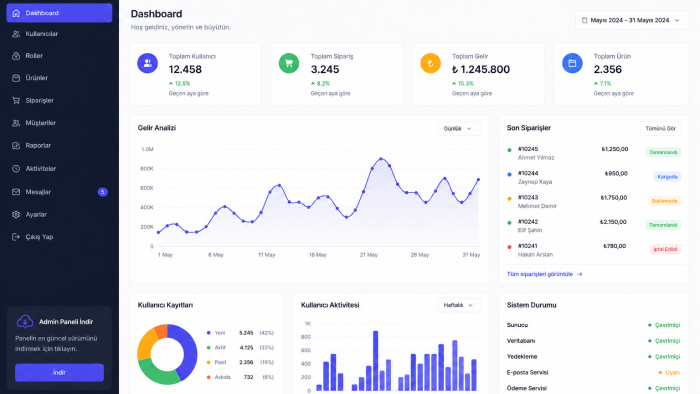Open the Dashboard home icon in sidebar
This screenshot has width=700, height=394.
click(16, 13)
